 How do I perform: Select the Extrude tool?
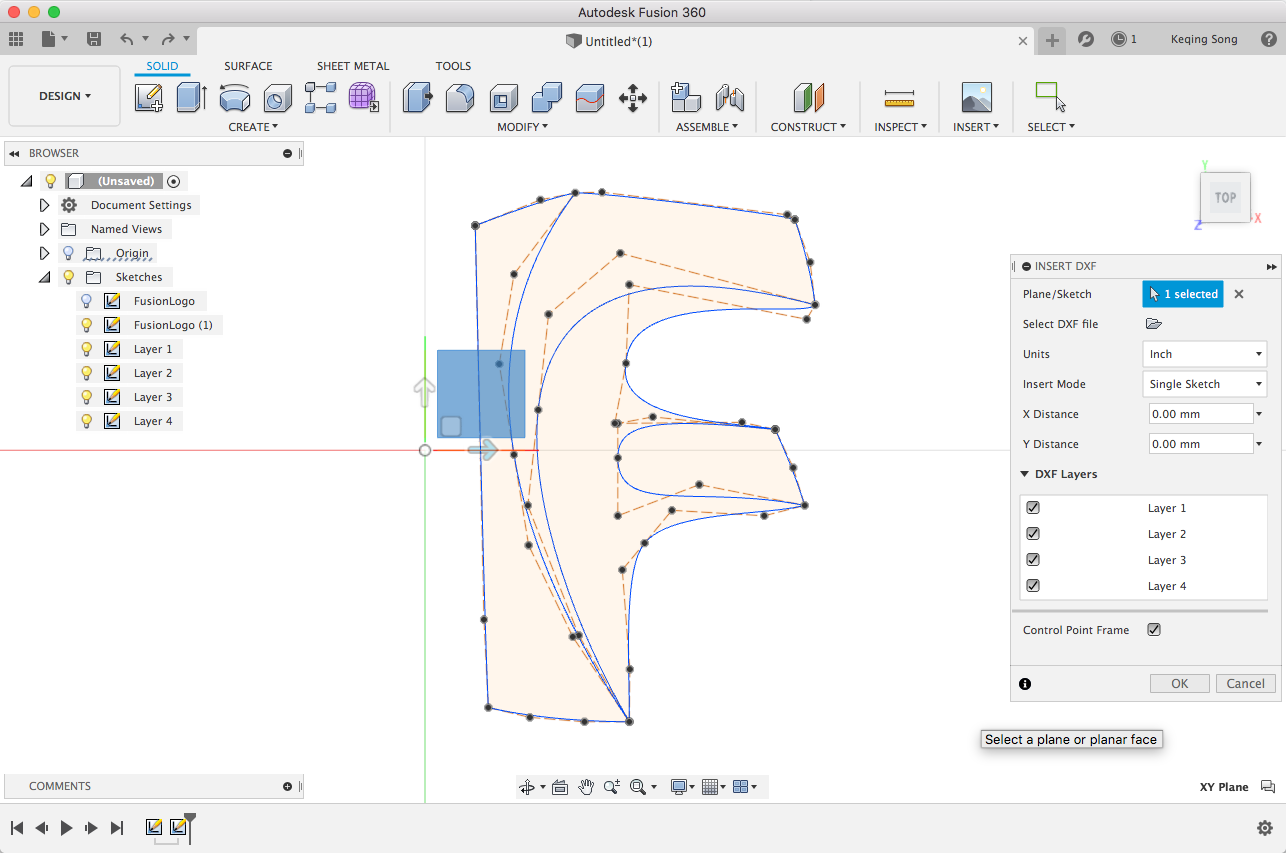[x=191, y=98]
